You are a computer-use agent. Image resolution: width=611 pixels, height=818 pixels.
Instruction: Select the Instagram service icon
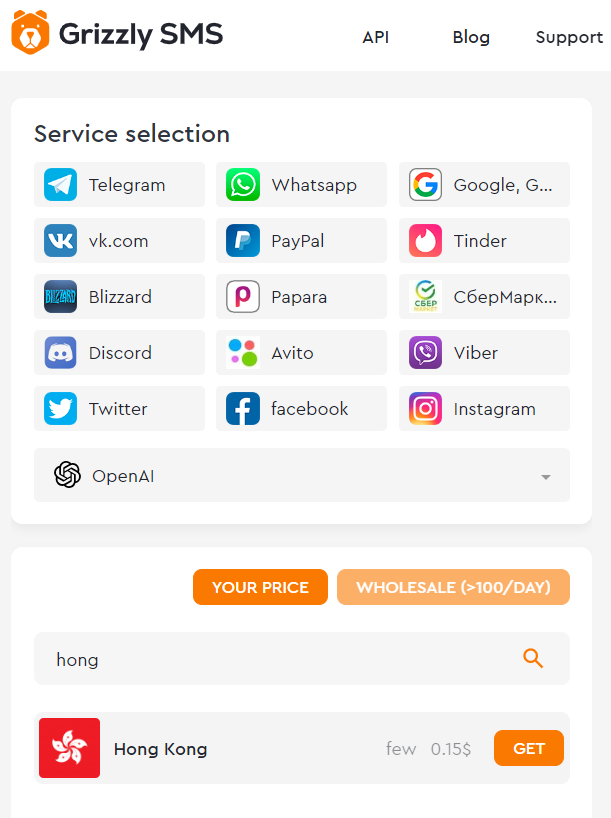[425, 408]
